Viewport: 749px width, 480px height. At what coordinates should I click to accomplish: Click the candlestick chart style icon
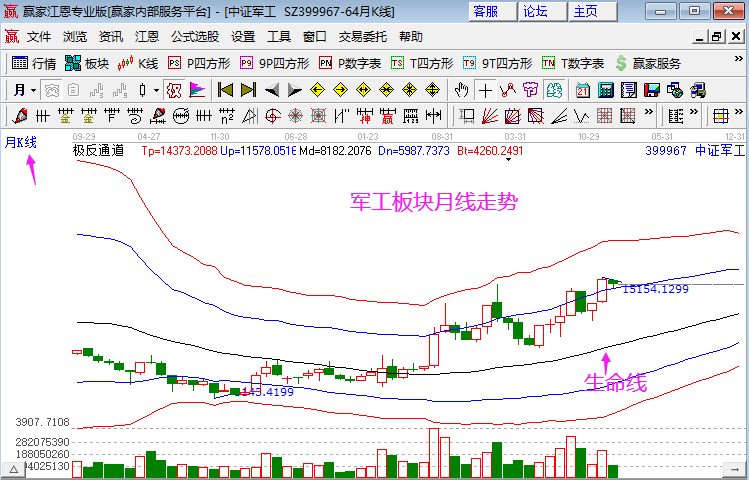(143, 90)
